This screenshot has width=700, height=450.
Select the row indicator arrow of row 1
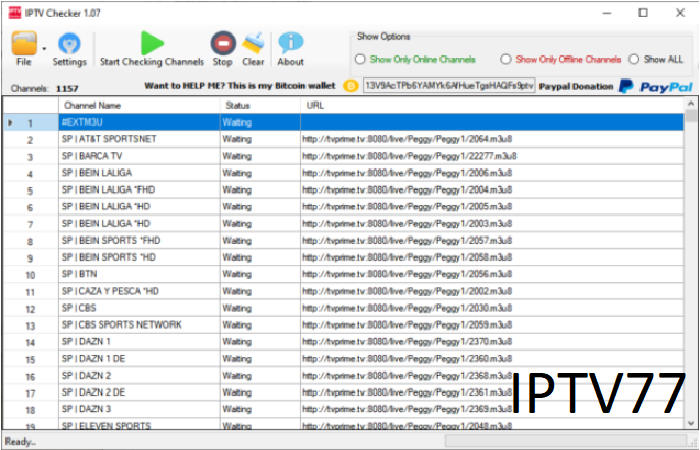(x=10, y=122)
